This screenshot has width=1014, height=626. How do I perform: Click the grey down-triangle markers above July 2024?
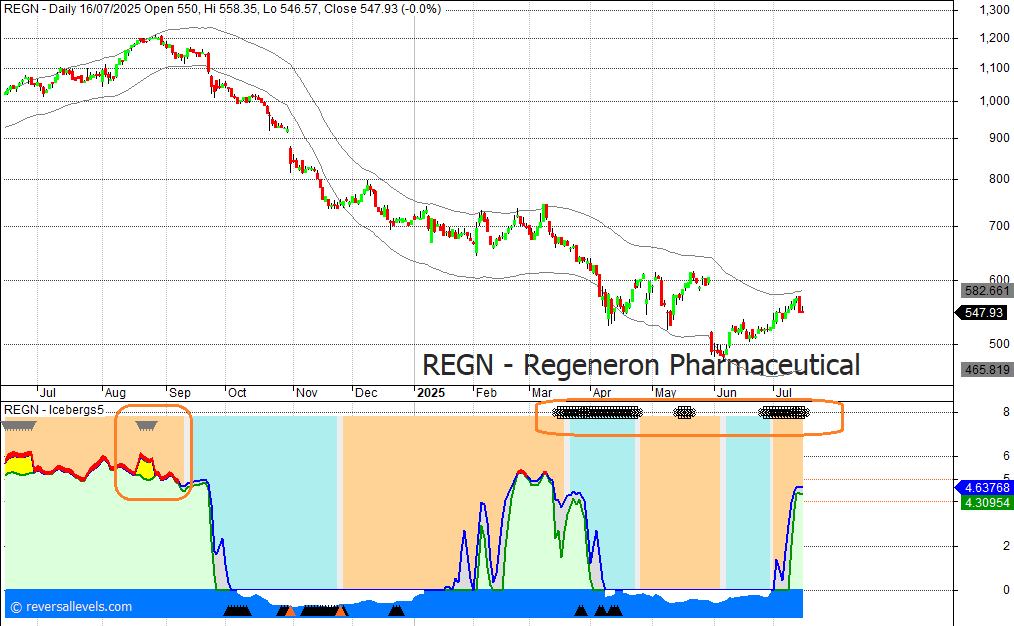point(19,426)
